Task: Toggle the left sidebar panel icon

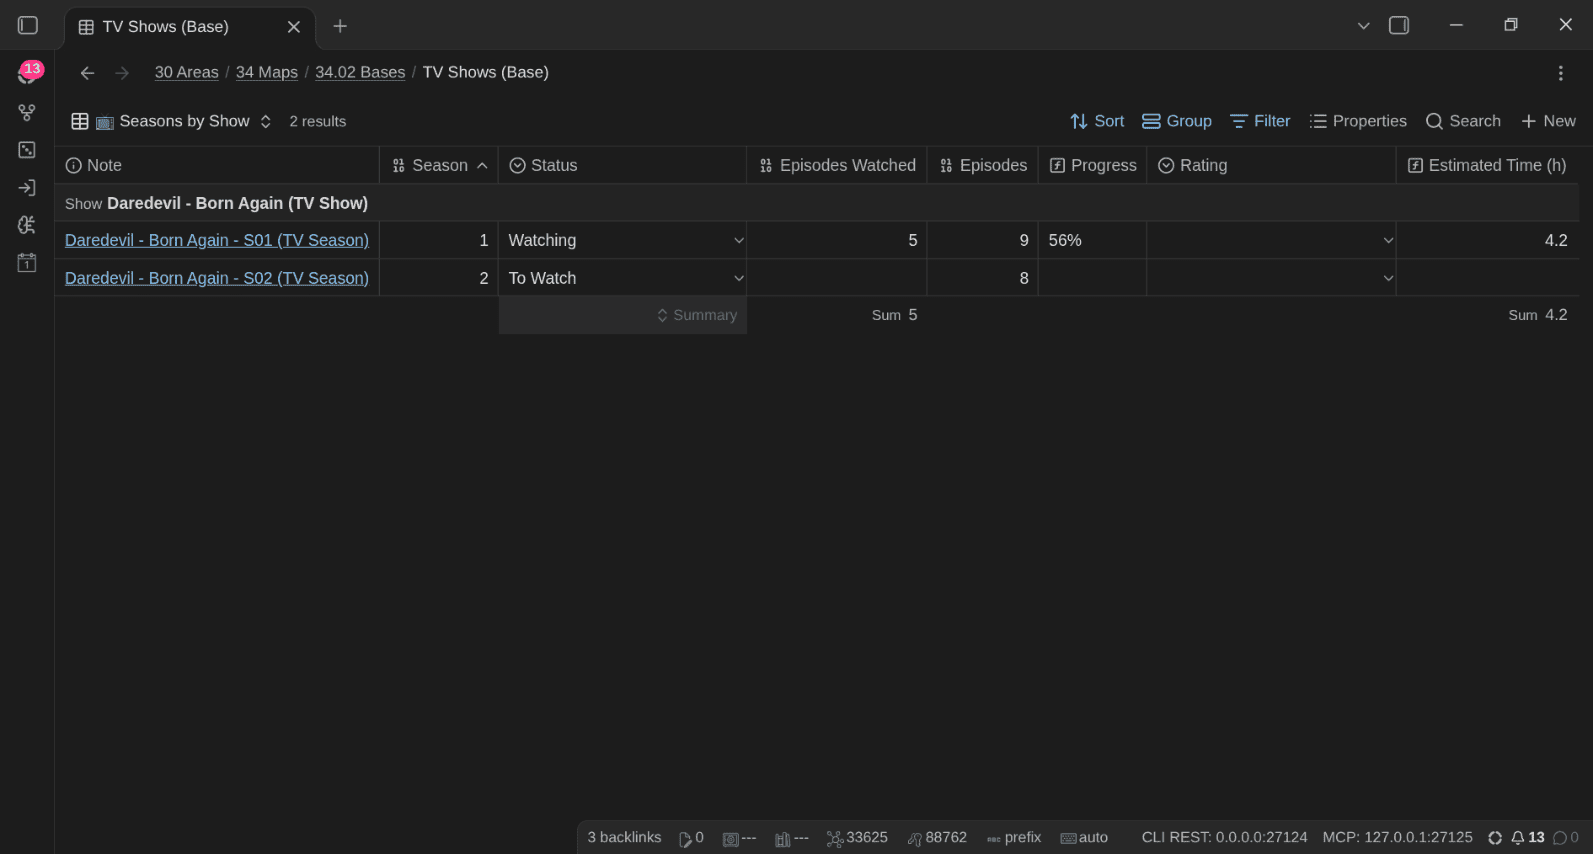Action: [28, 25]
